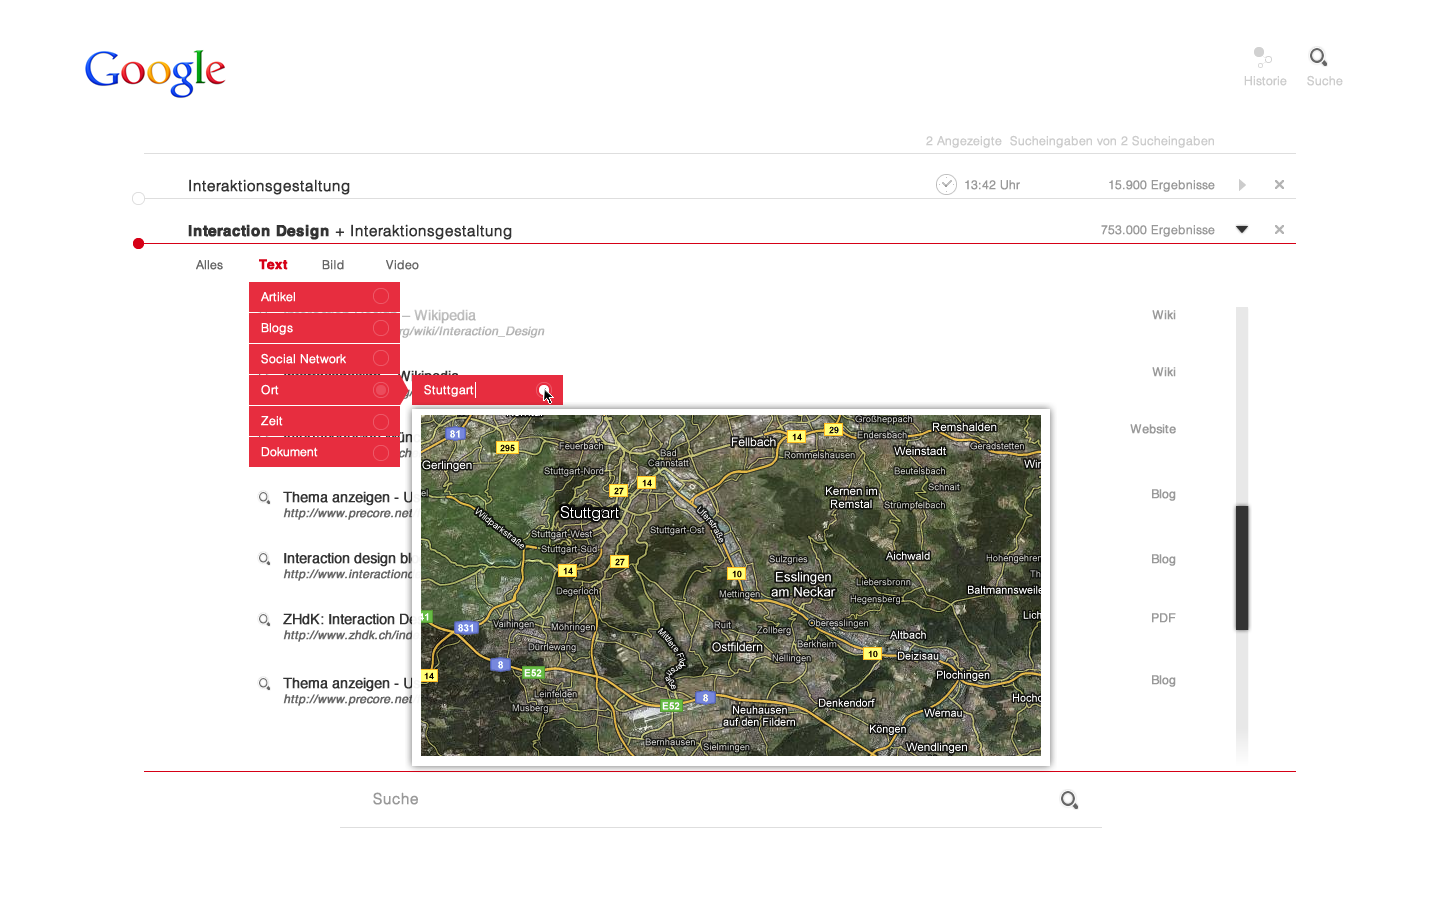Close the Interaction Design search row

[1279, 230]
